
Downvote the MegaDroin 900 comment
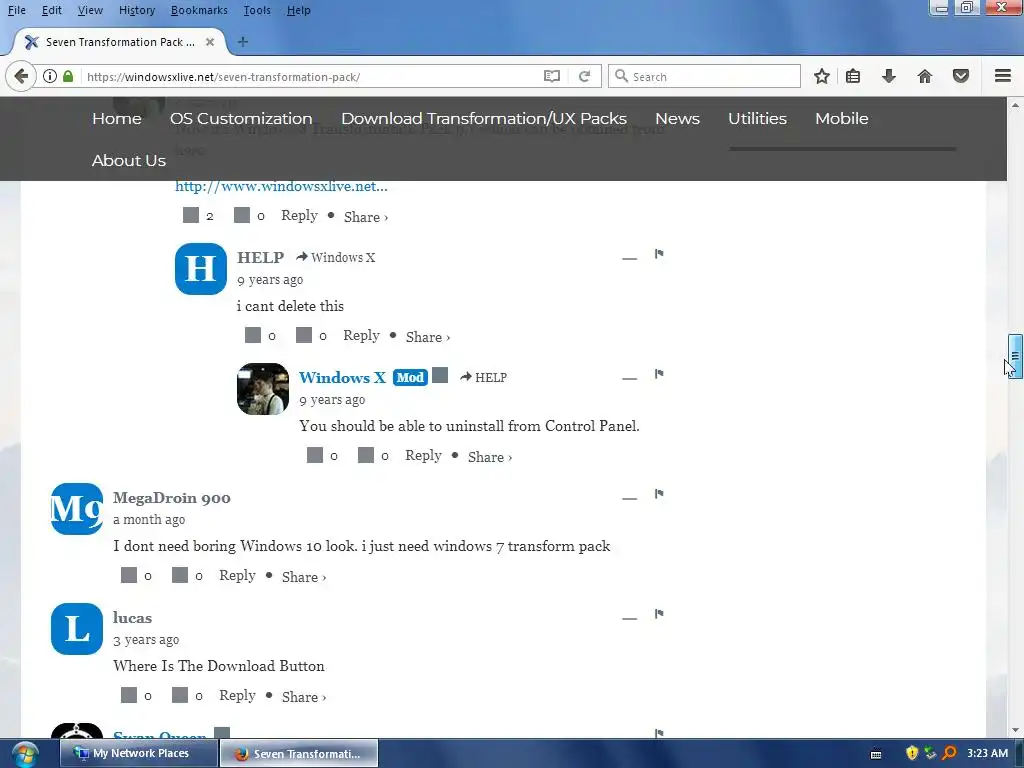click(x=180, y=575)
